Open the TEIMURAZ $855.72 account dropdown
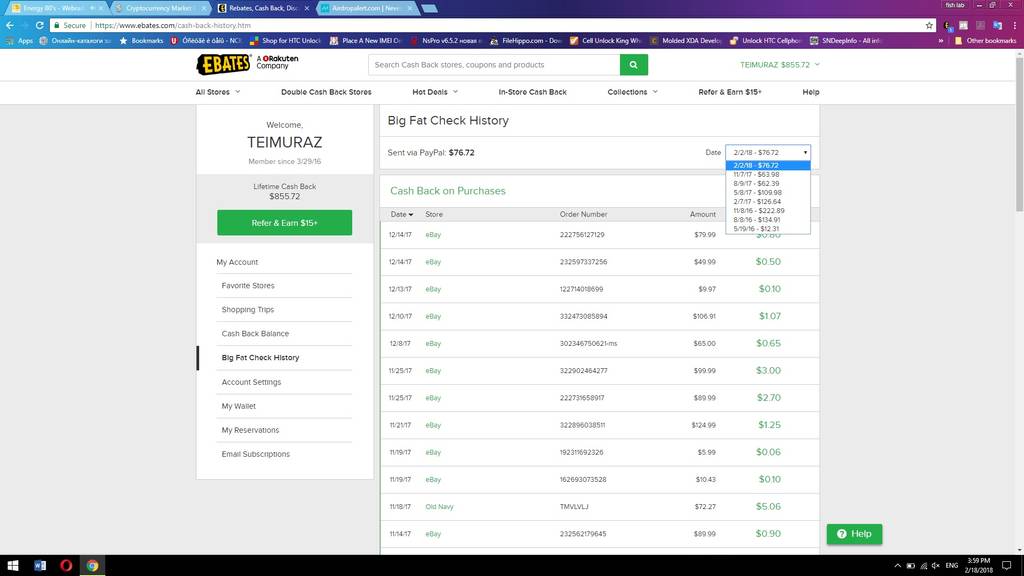 (780, 65)
